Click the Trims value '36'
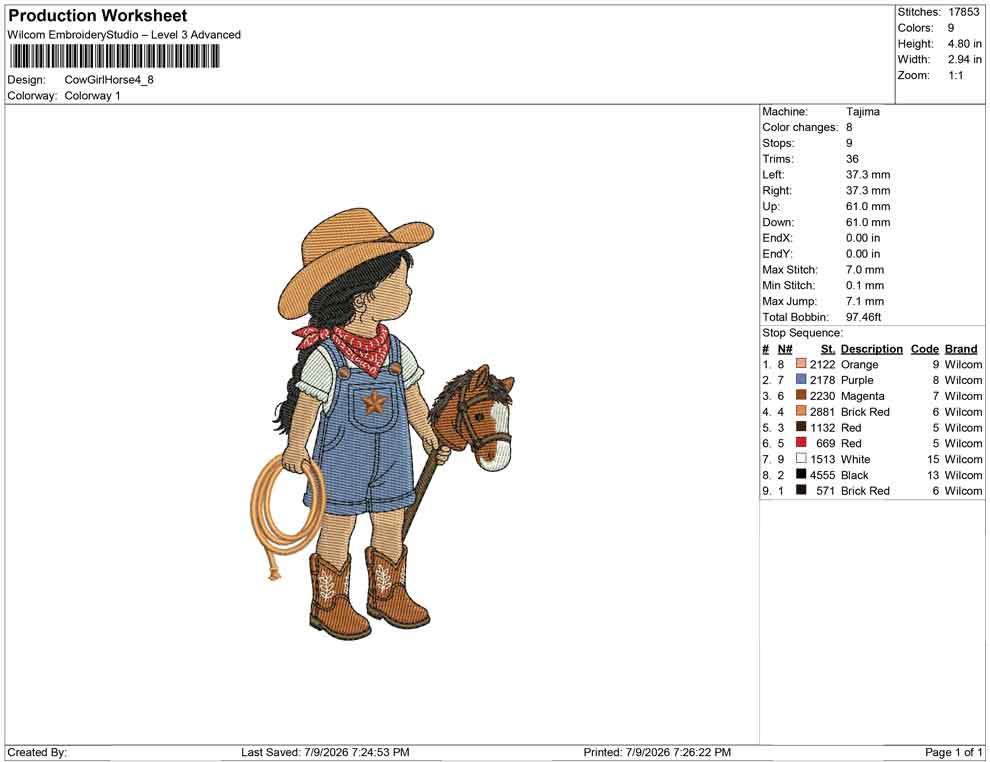Screen dimensions: 990x762 [x=852, y=158]
